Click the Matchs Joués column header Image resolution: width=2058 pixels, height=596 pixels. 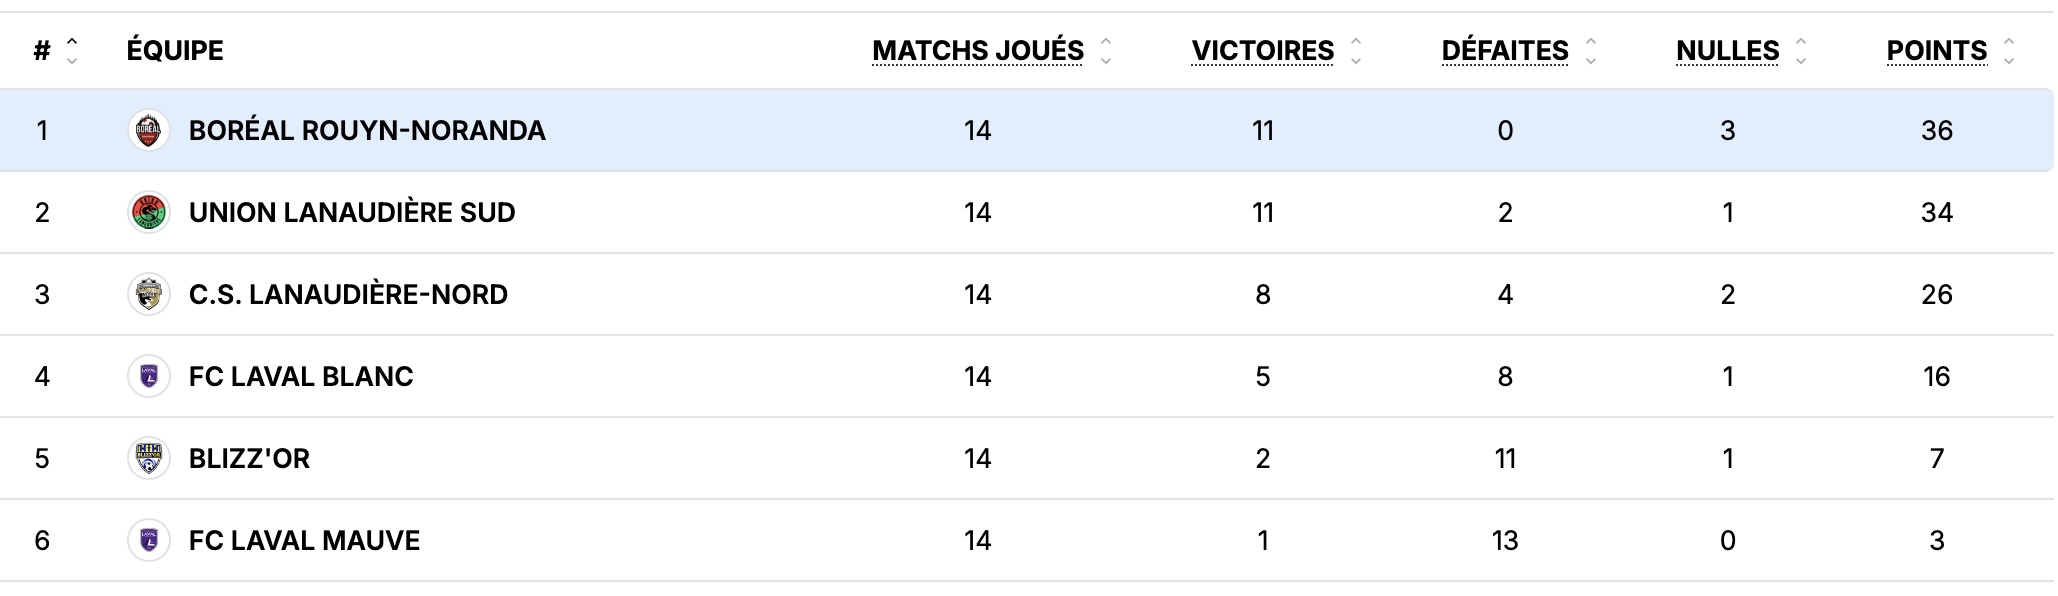click(977, 51)
